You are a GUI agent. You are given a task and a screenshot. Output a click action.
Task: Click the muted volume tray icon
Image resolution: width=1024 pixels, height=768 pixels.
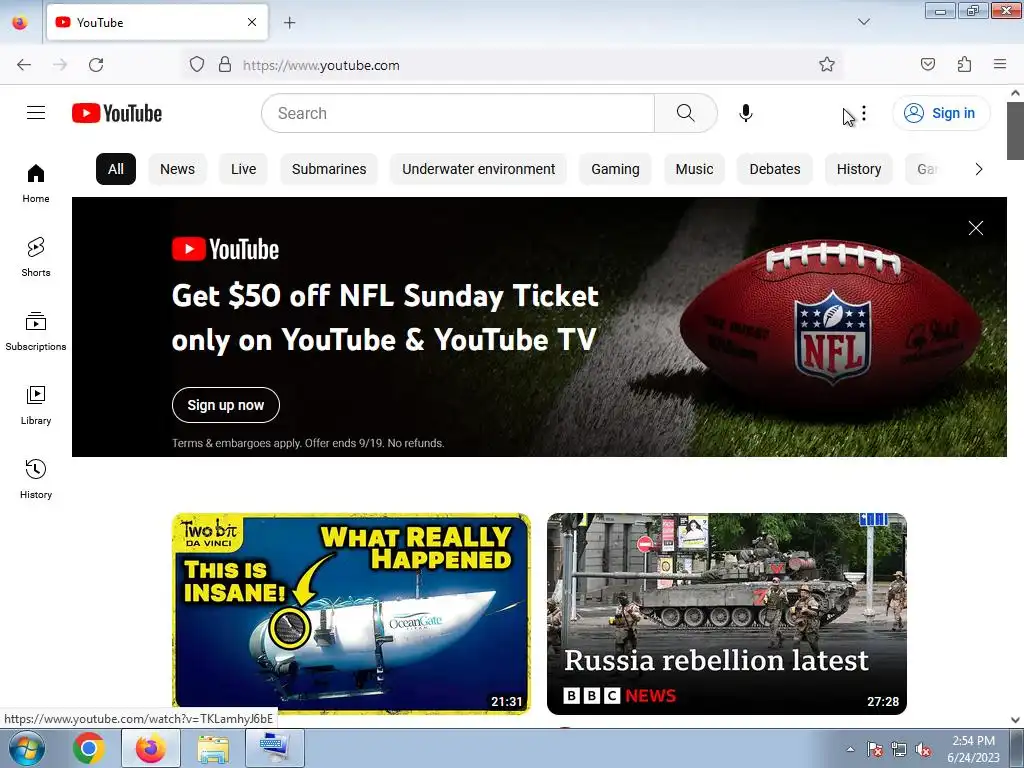pyautogui.click(x=923, y=749)
